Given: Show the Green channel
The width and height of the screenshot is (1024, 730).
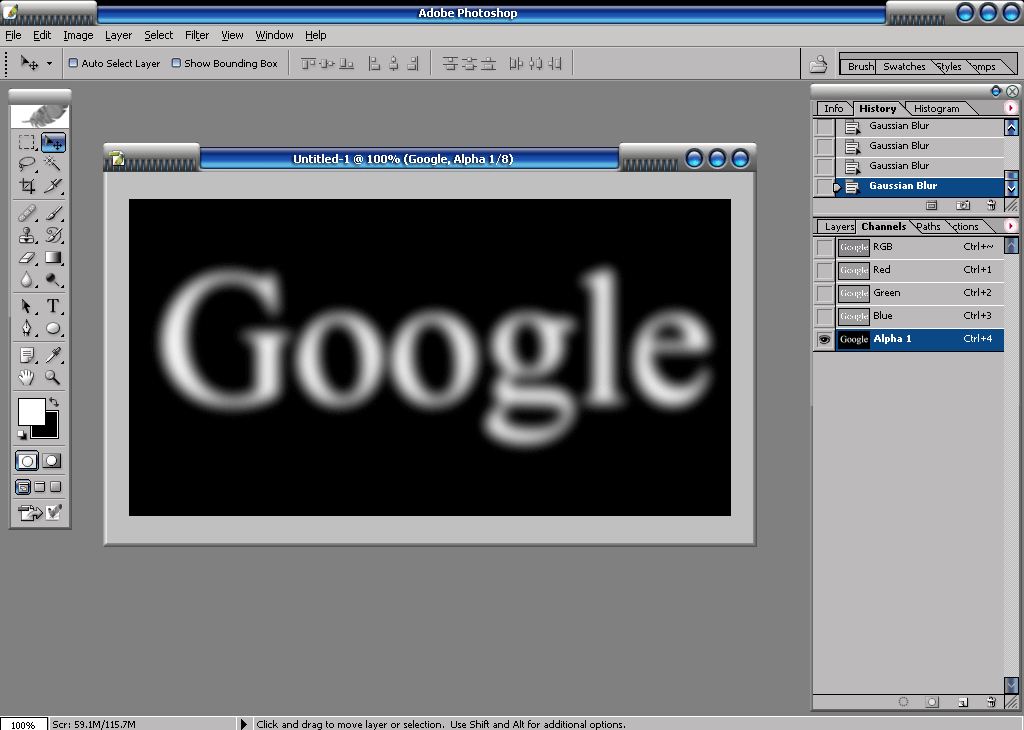Looking at the screenshot, I should pyautogui.click(x=825, y=293).
